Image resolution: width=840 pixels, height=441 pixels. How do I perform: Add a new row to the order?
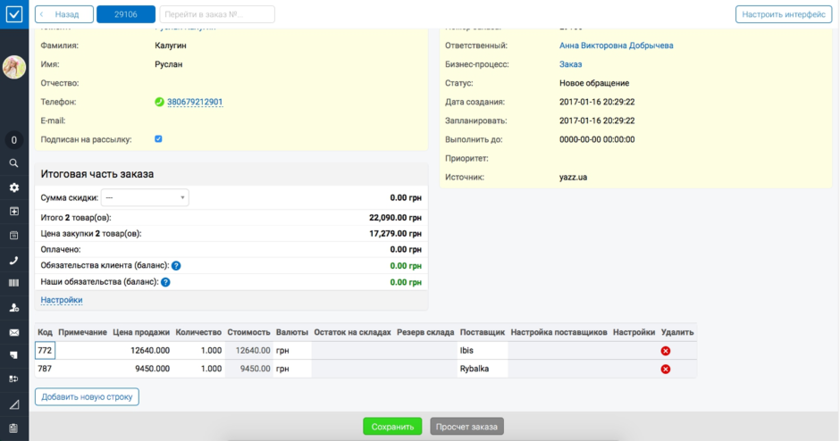coord(88,397)
